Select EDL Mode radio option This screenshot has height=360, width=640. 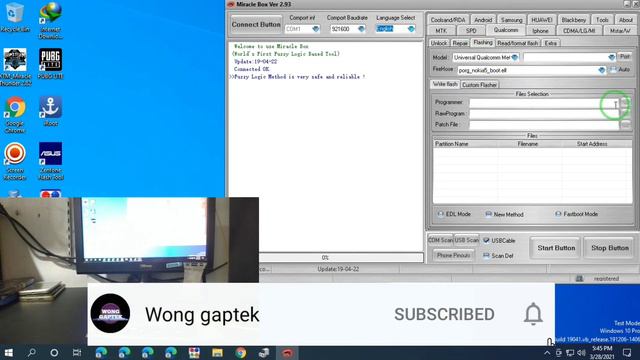(x=440, y=214)
